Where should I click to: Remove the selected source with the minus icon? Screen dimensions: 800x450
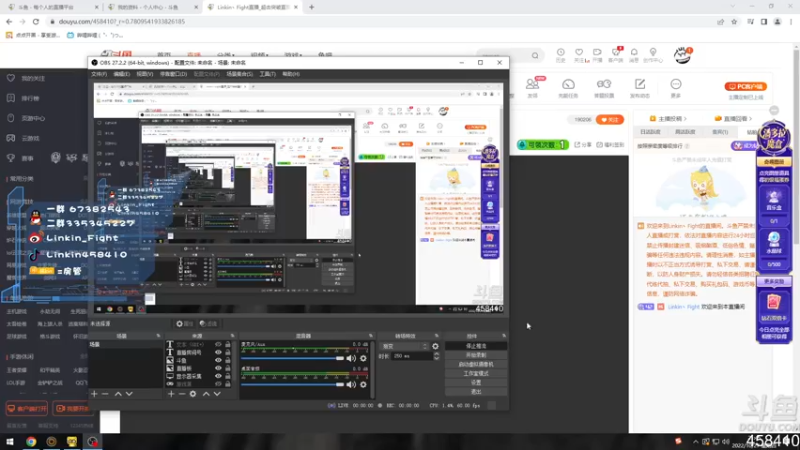[182, 394]
